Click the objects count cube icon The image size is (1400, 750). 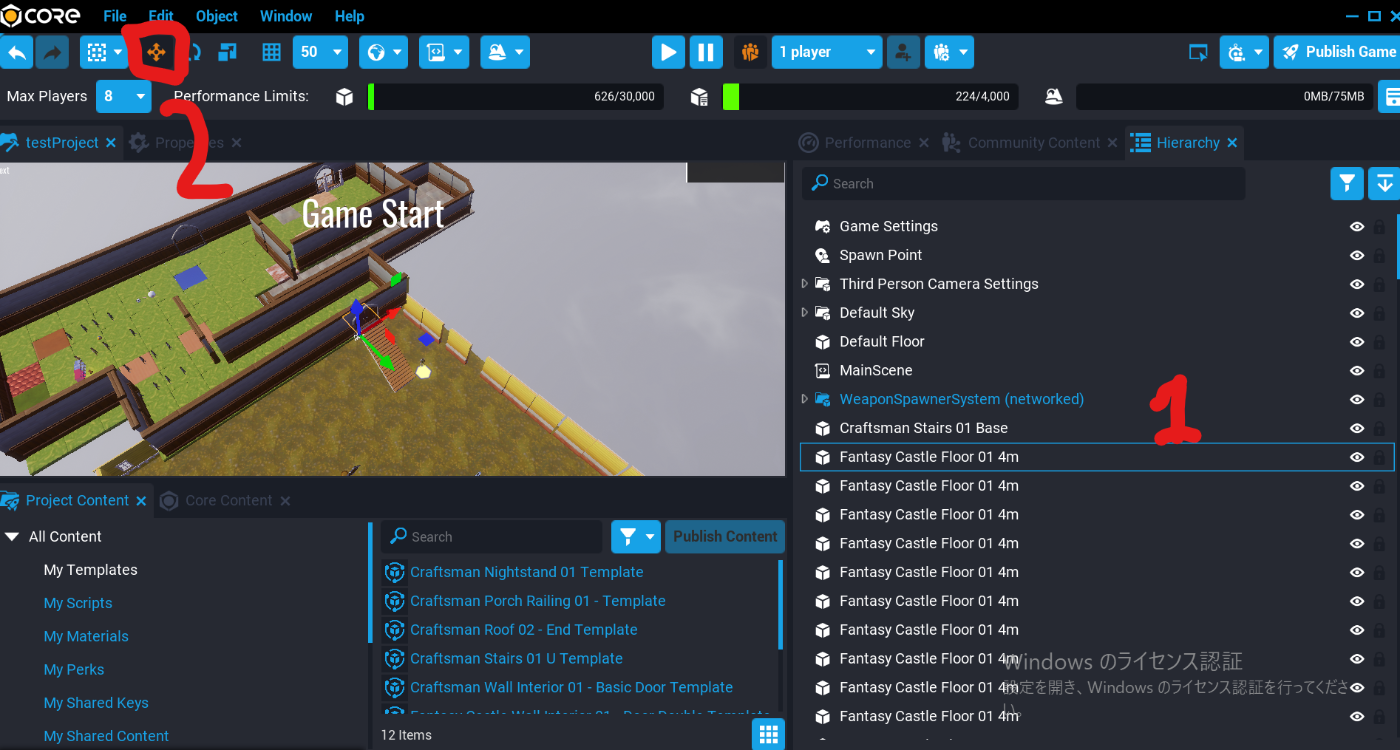pyautogui.click(x=344, y=97)
